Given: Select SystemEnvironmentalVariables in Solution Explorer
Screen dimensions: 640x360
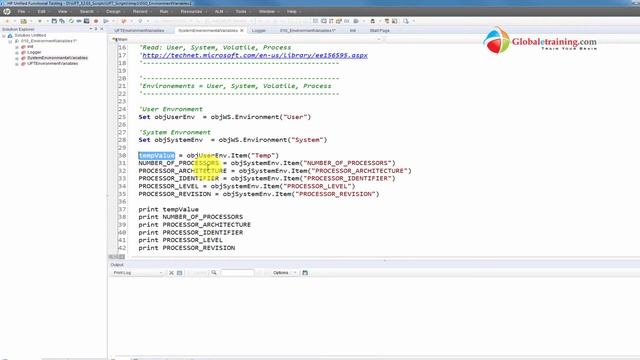Looking at the screenshot, I should 57,58.
